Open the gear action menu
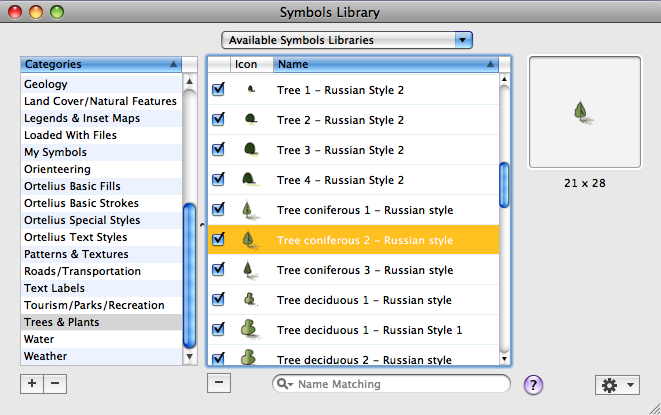Viewport: 661px width, 415px height. 615,385
